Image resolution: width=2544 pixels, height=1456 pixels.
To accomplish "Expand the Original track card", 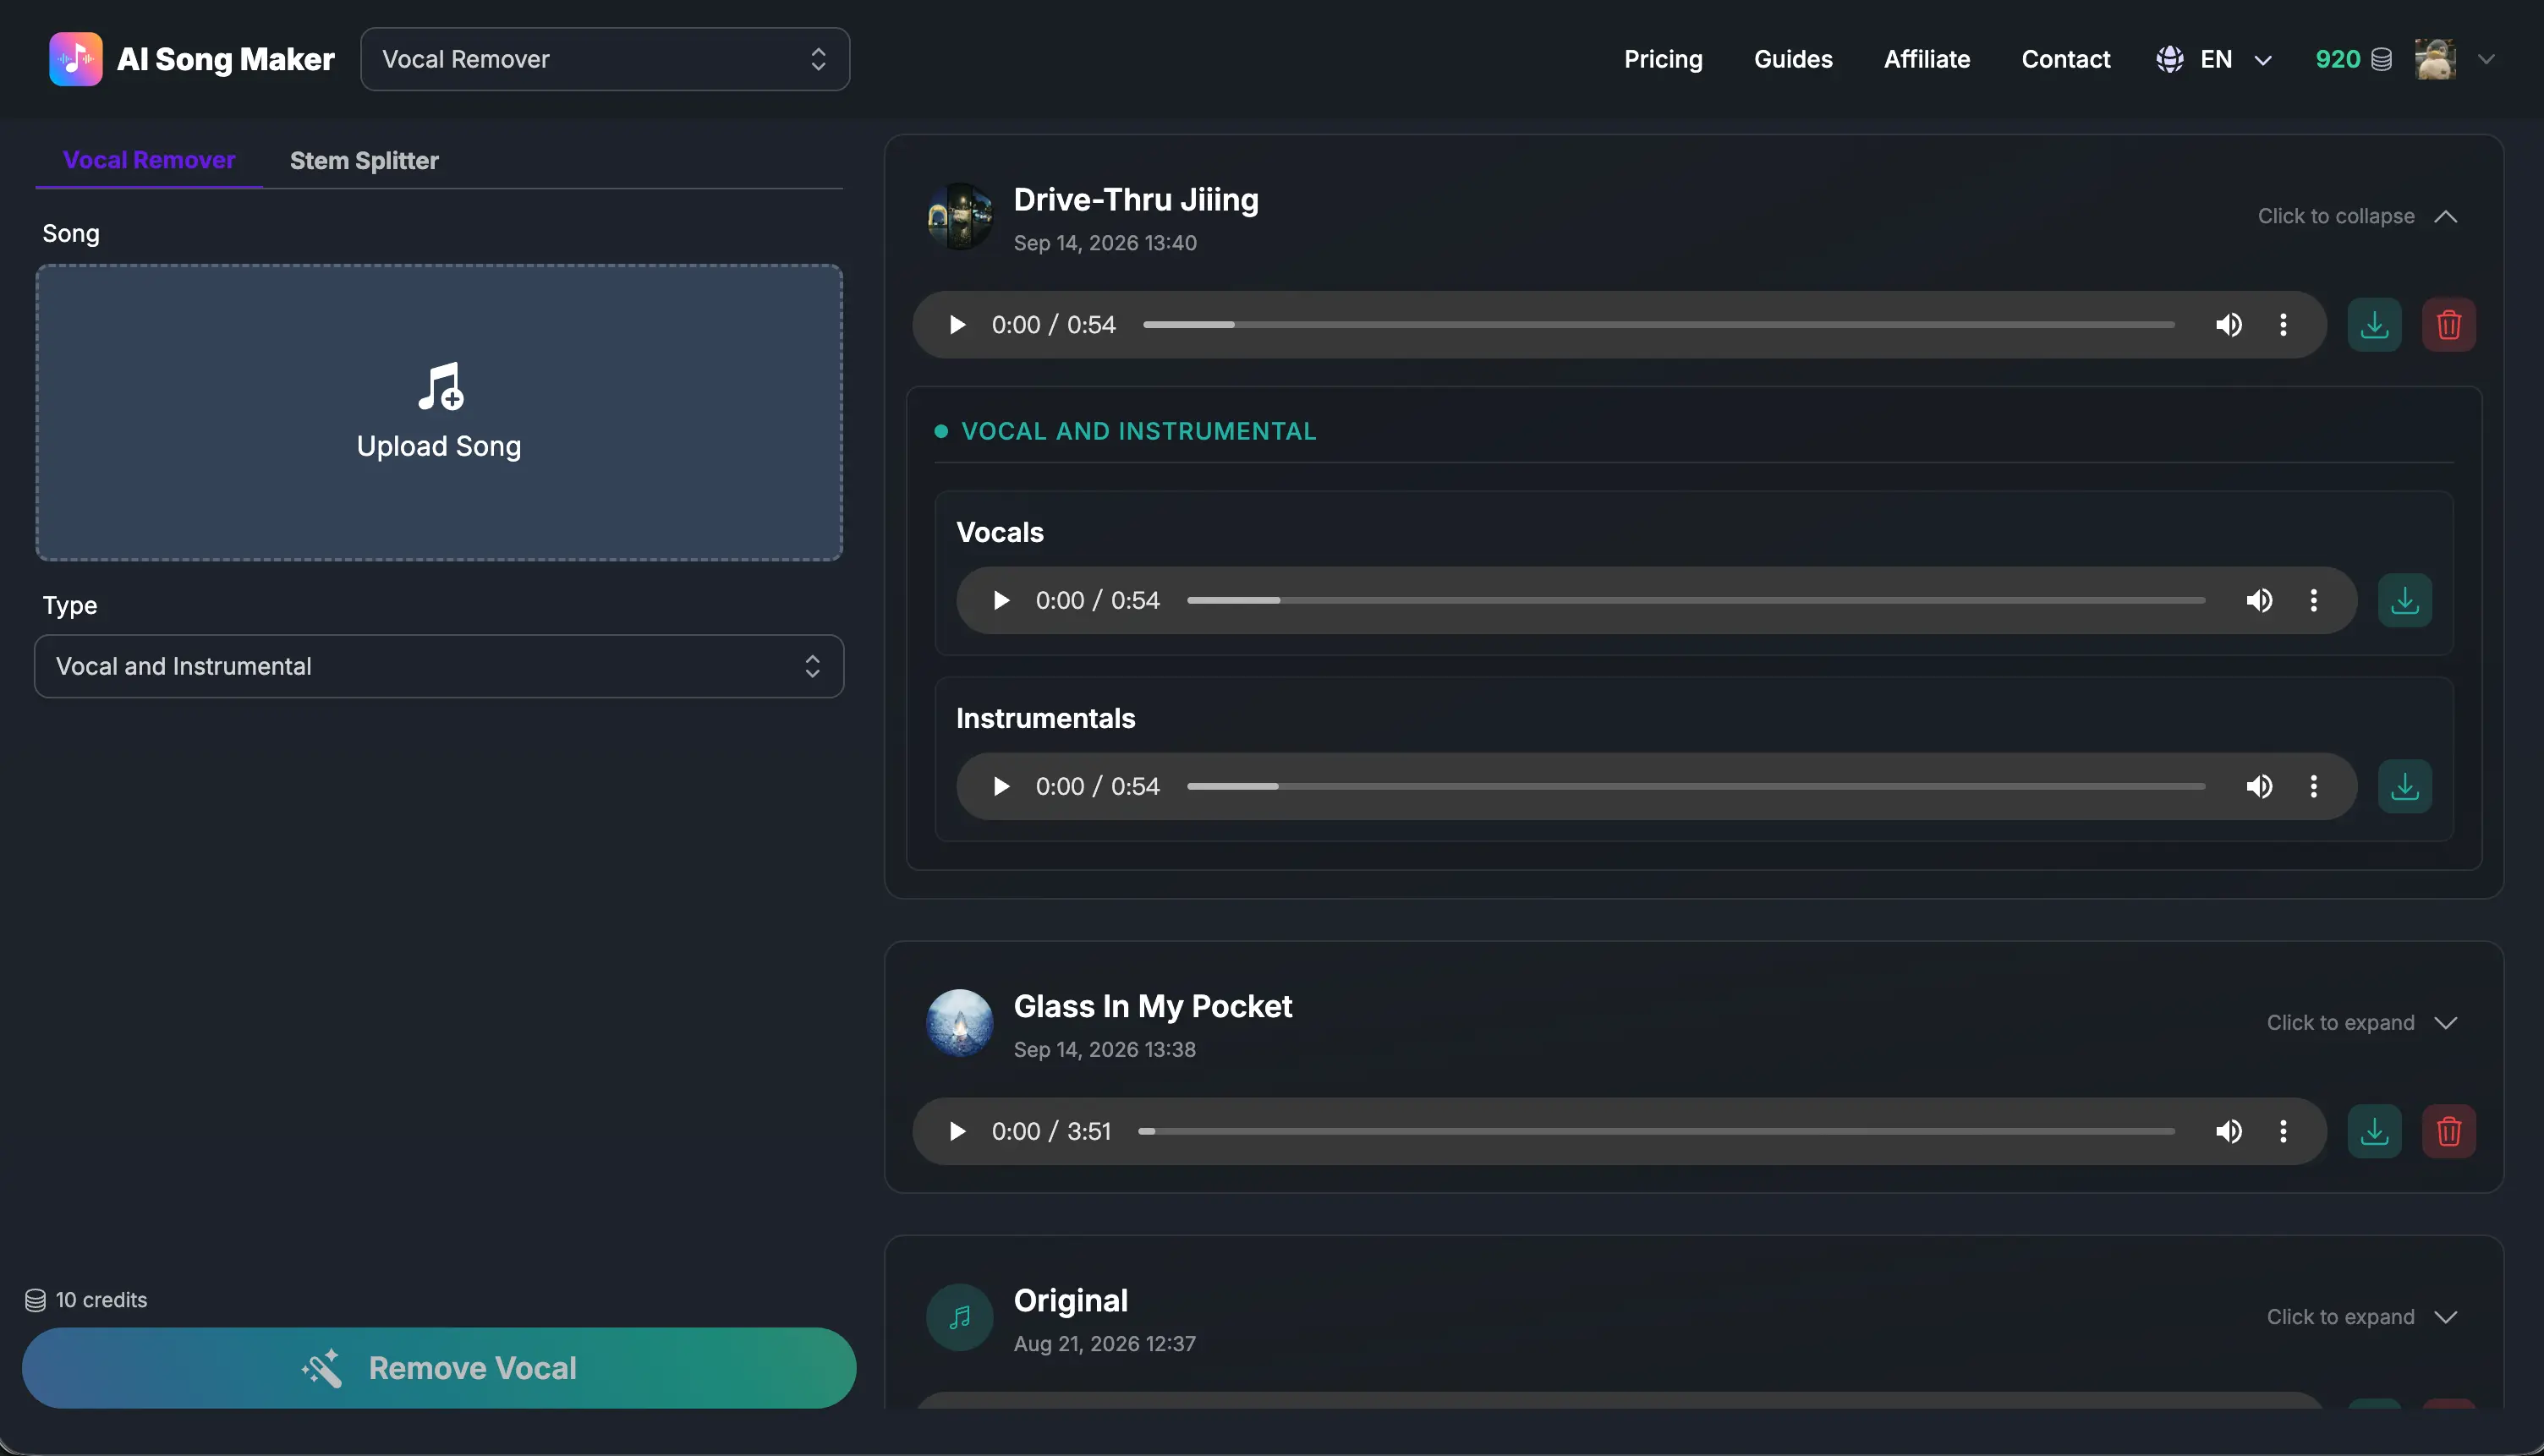I will 2362,1317.
